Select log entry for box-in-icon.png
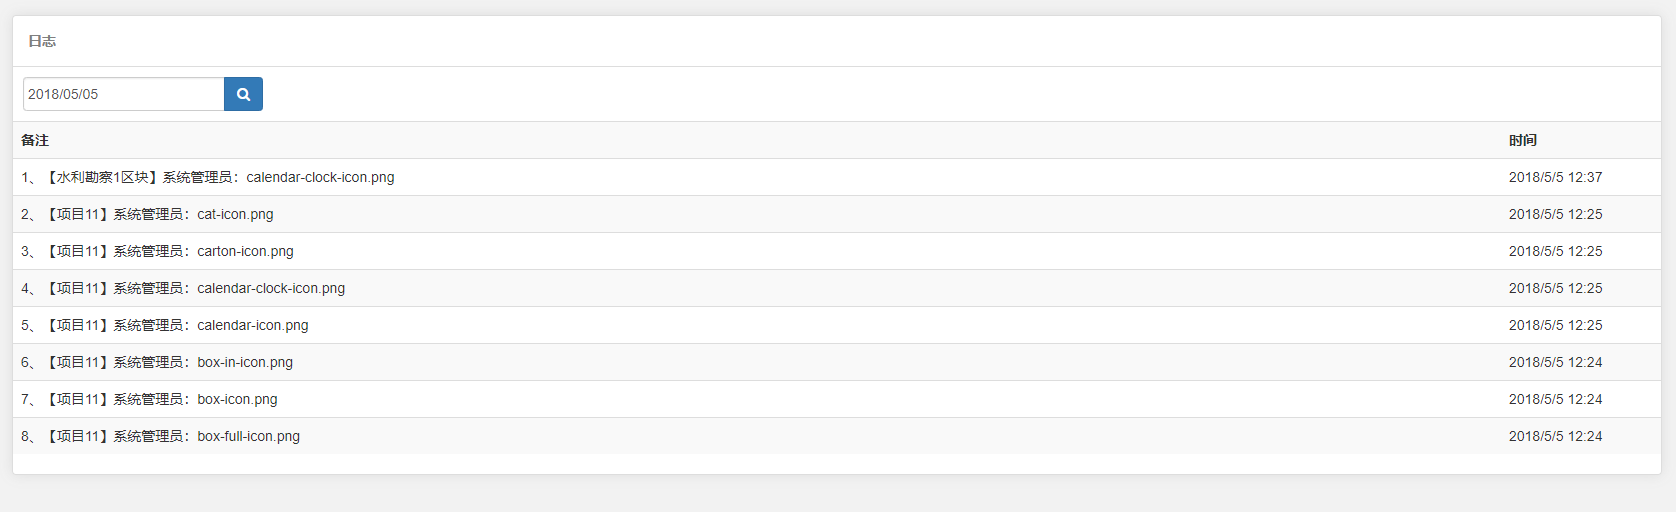1676x512 pixels. click(x=157, y=362)
